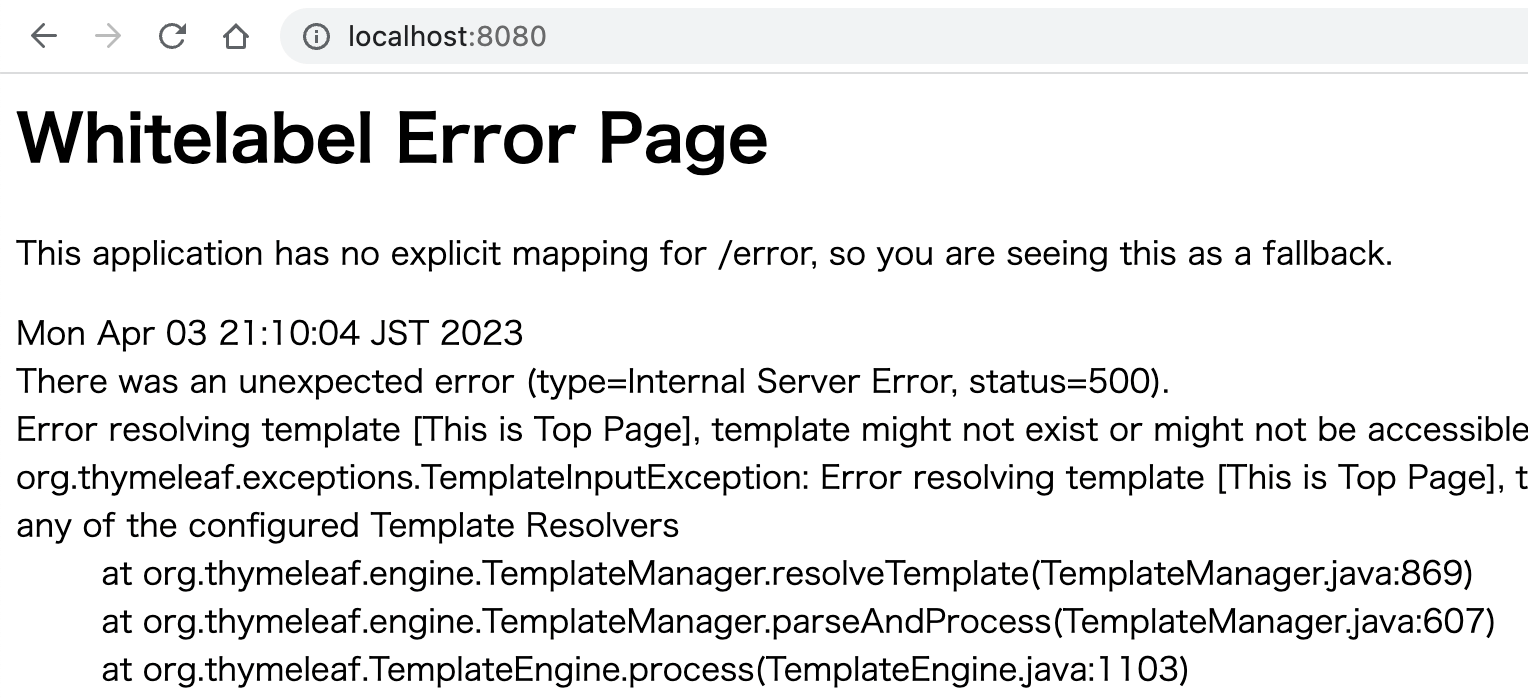Click the TemplateManager.resolveTemplate stack trace line

(x=787, y=573)
